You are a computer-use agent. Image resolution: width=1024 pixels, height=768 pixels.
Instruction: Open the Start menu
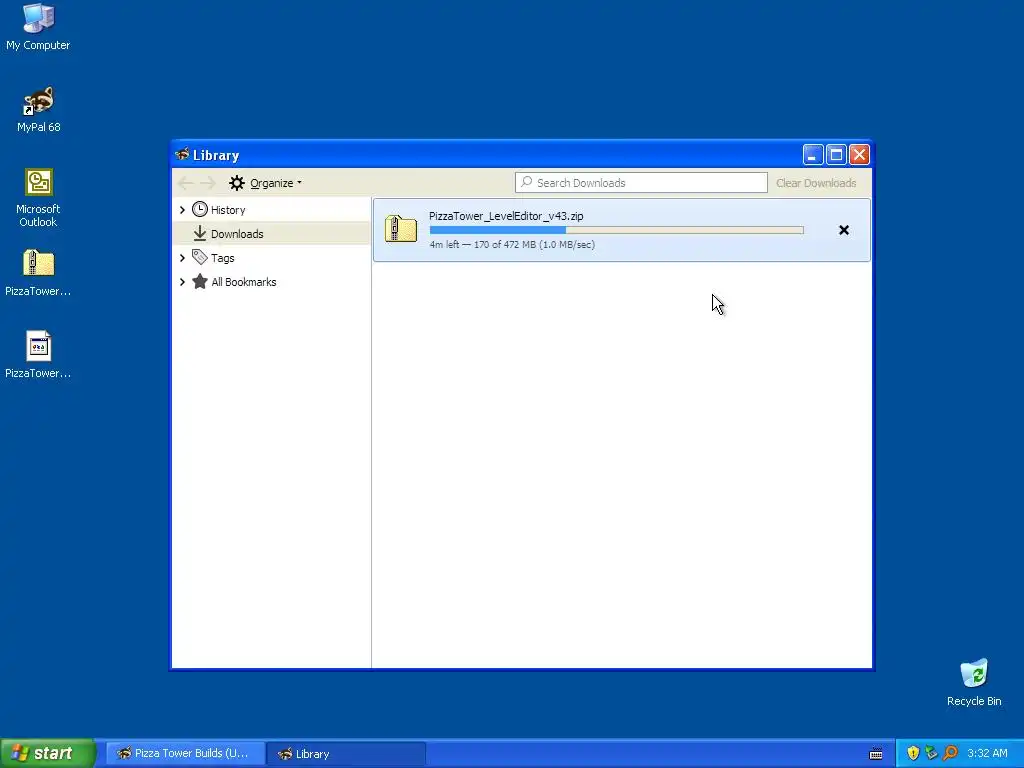48,753
